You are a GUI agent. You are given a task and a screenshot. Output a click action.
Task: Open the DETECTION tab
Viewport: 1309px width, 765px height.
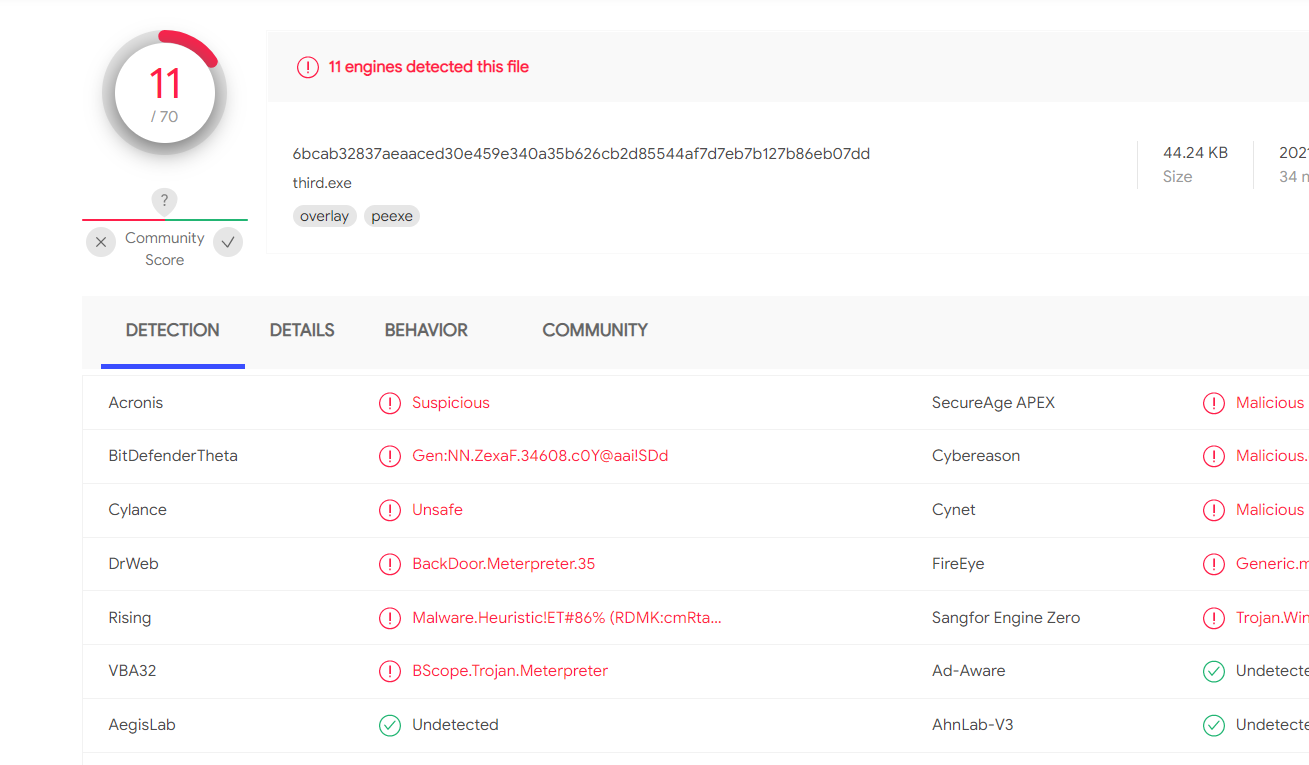[x=173, y=330]
